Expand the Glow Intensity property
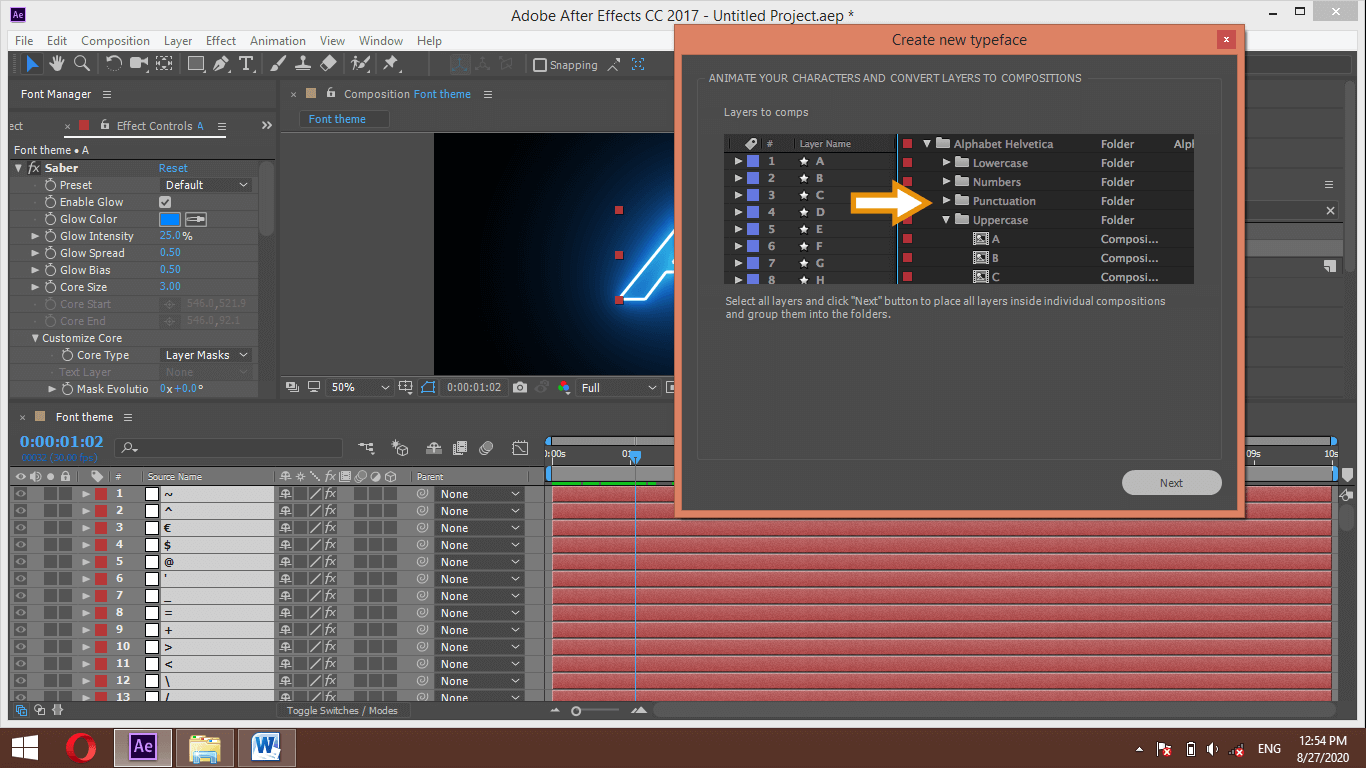This screenshot has width=1366, height=768. (x=36, y=236)
